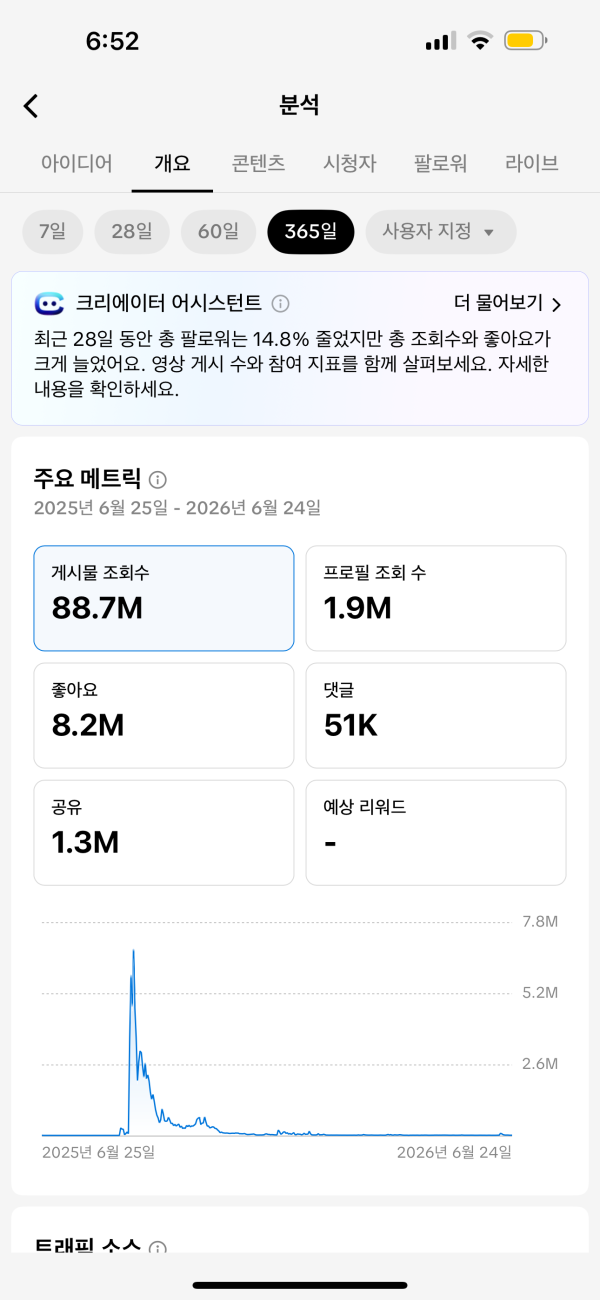
Task: Tap the 6:52 clock in status bar
Action: point(112,41)
